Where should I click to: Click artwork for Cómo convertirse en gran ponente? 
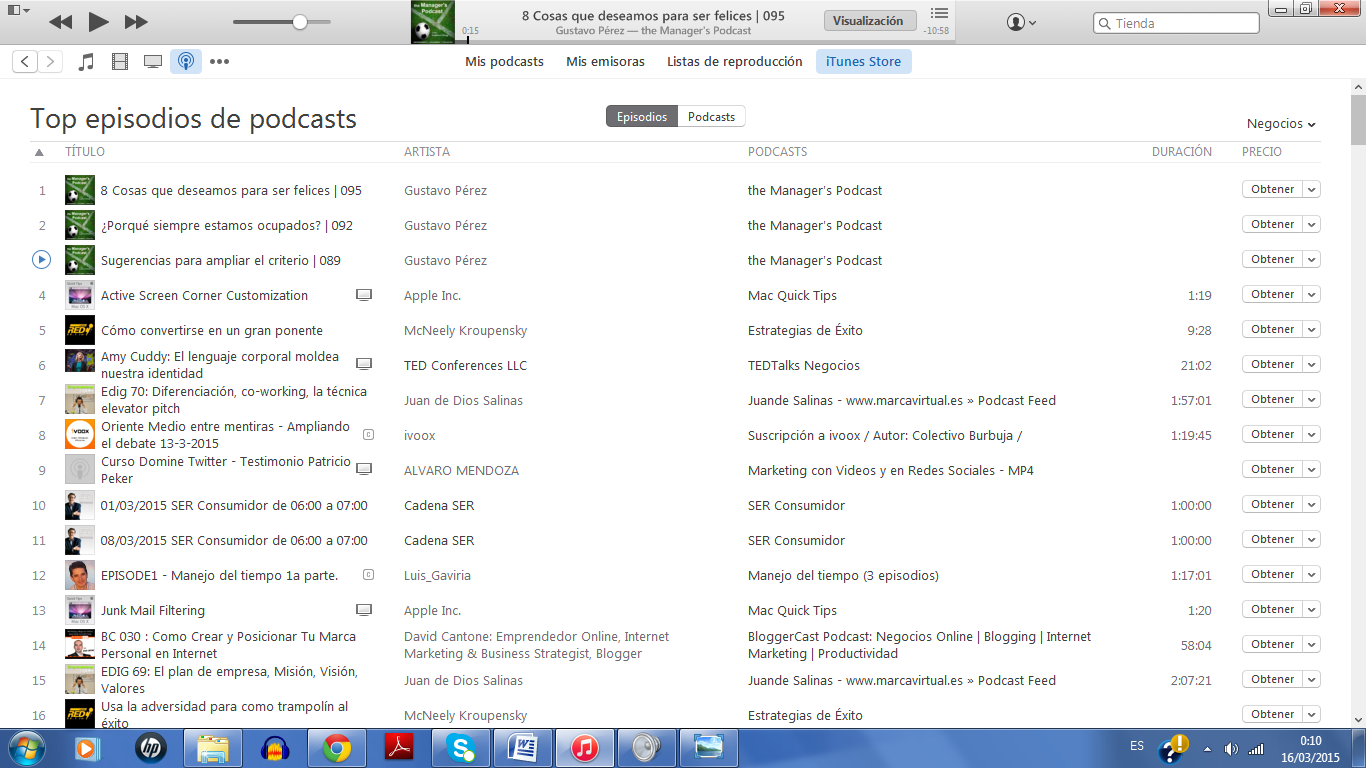pos(80,330)
